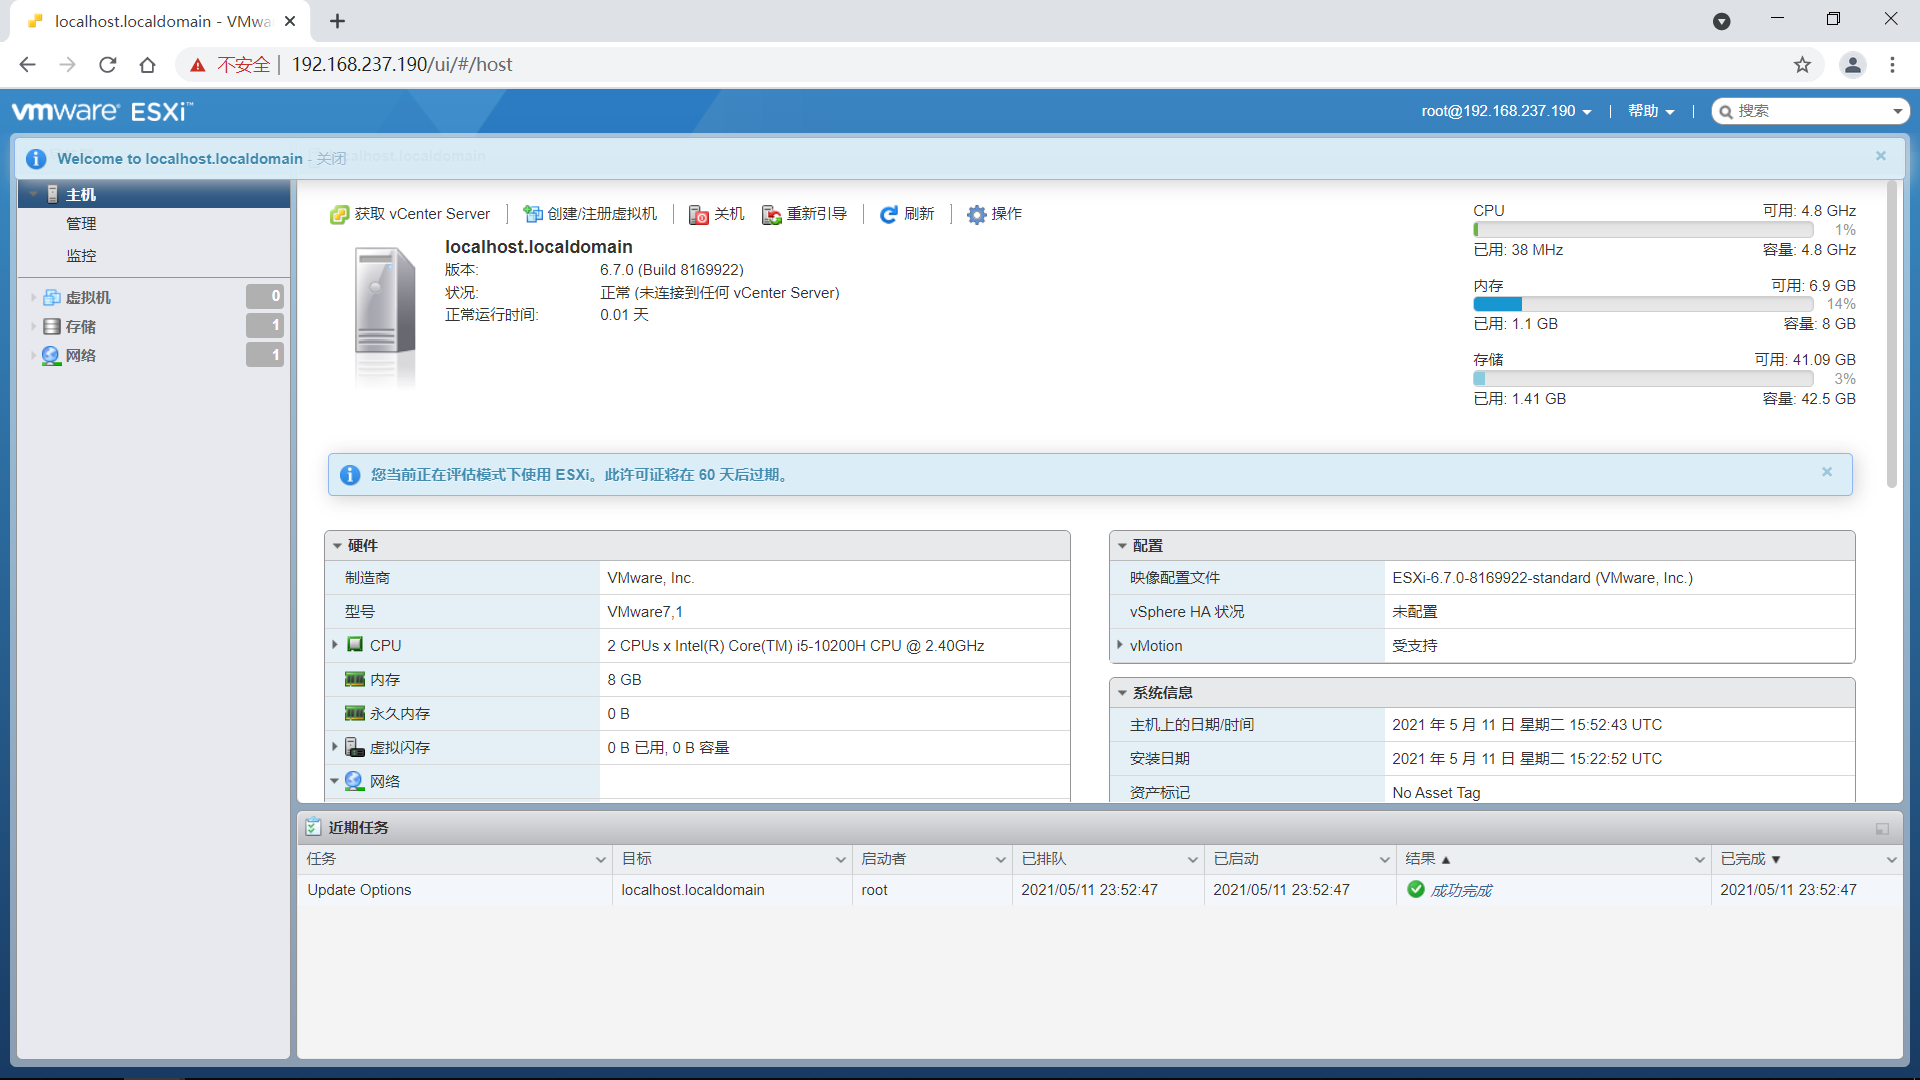Click the Shut down (关机) button

tap(717, 214)
